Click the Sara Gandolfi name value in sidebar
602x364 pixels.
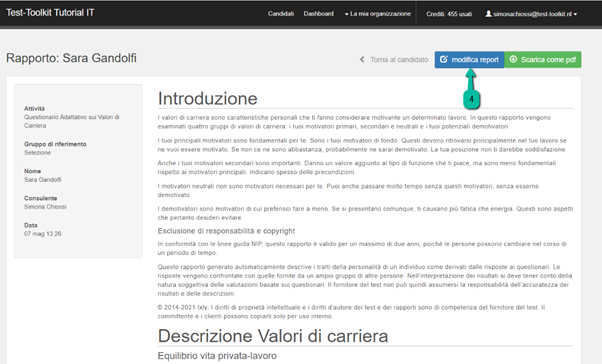(x=43, y=179)
